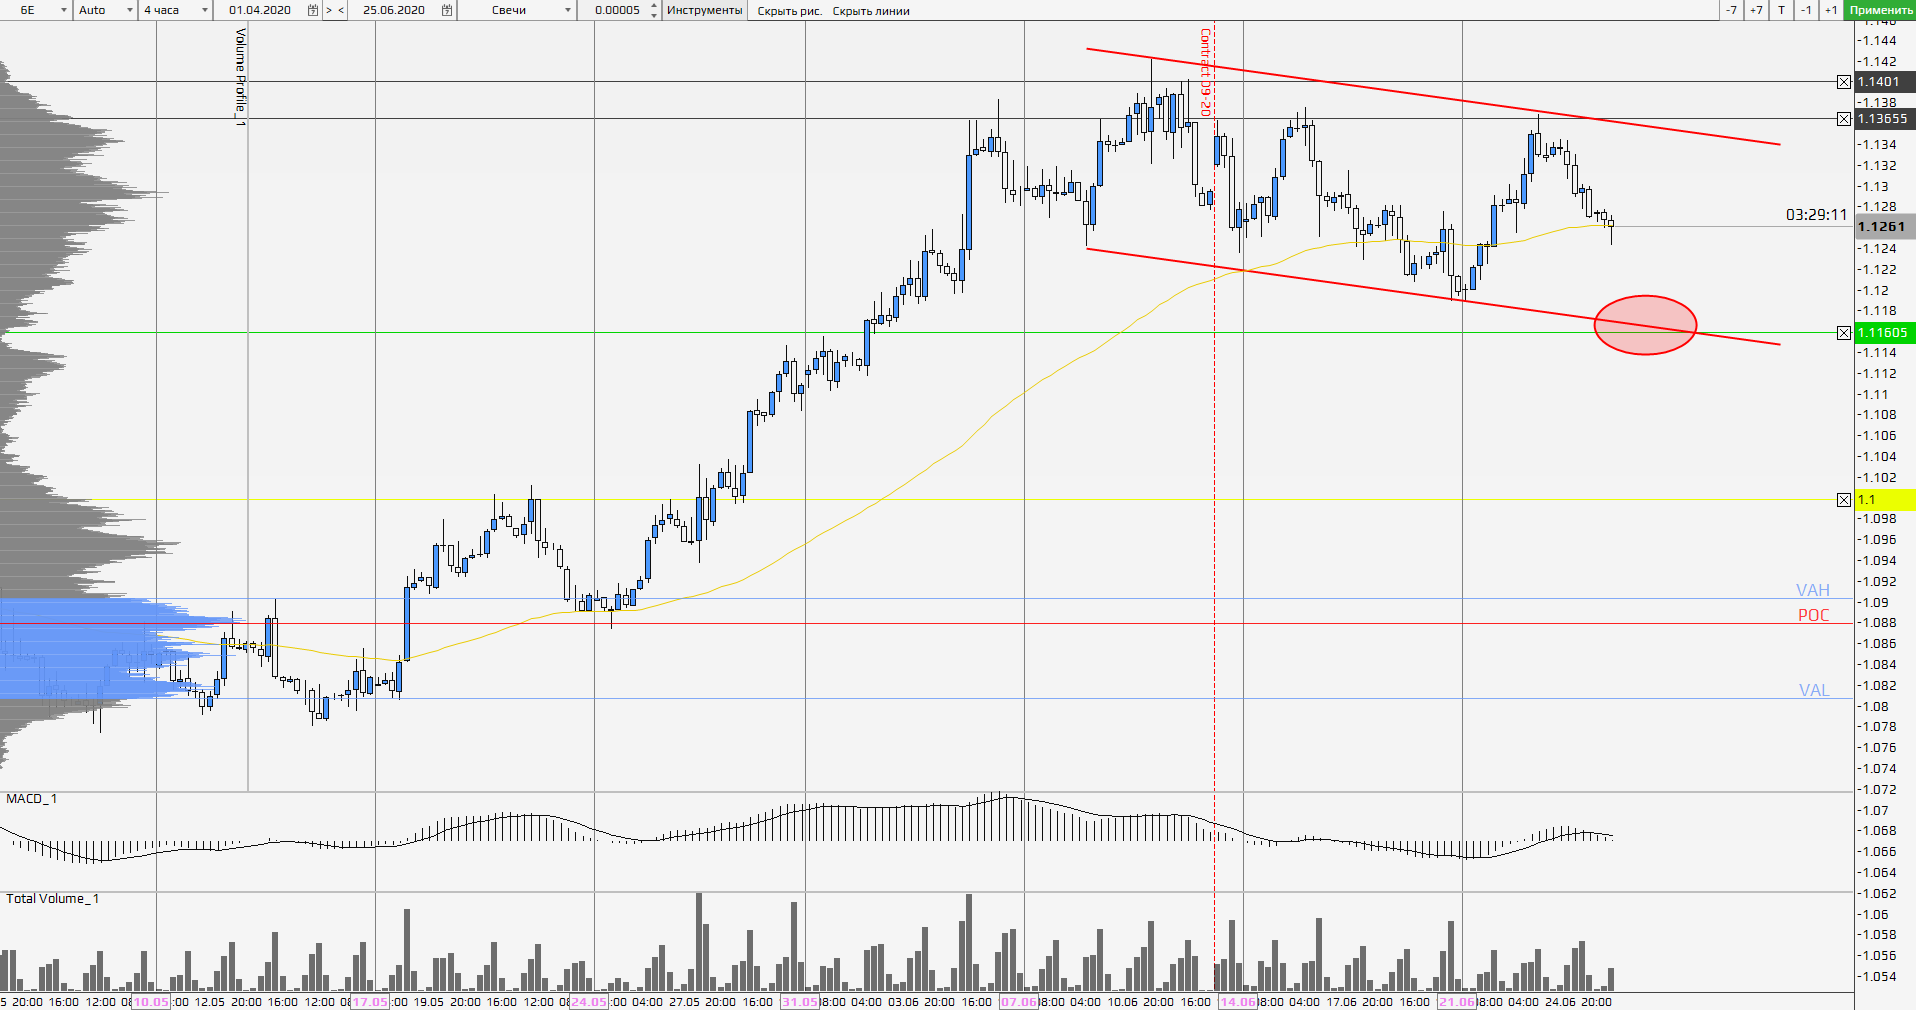Toggle the T button in toolbar

click(x=1781, y=10)
